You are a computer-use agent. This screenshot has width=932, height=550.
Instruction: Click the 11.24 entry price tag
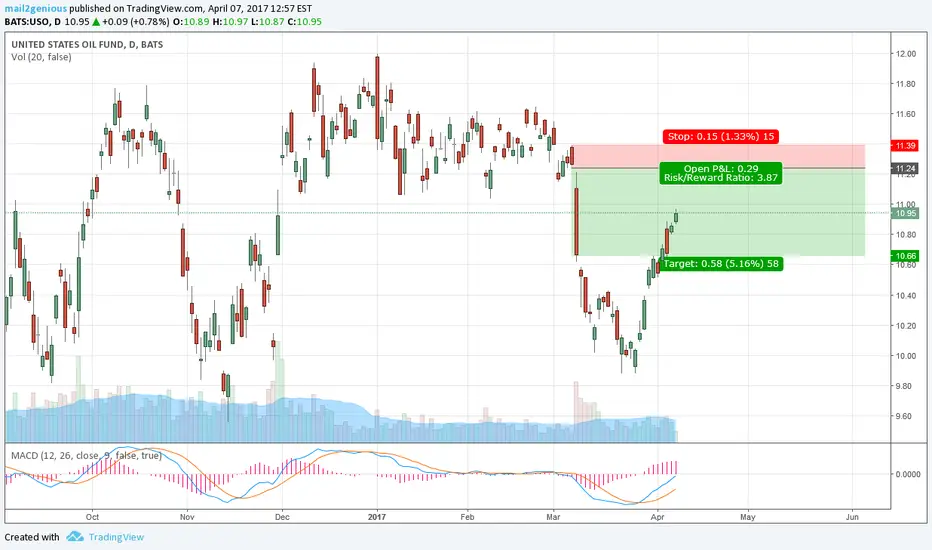pyautogui.click(x=905, y=169)
